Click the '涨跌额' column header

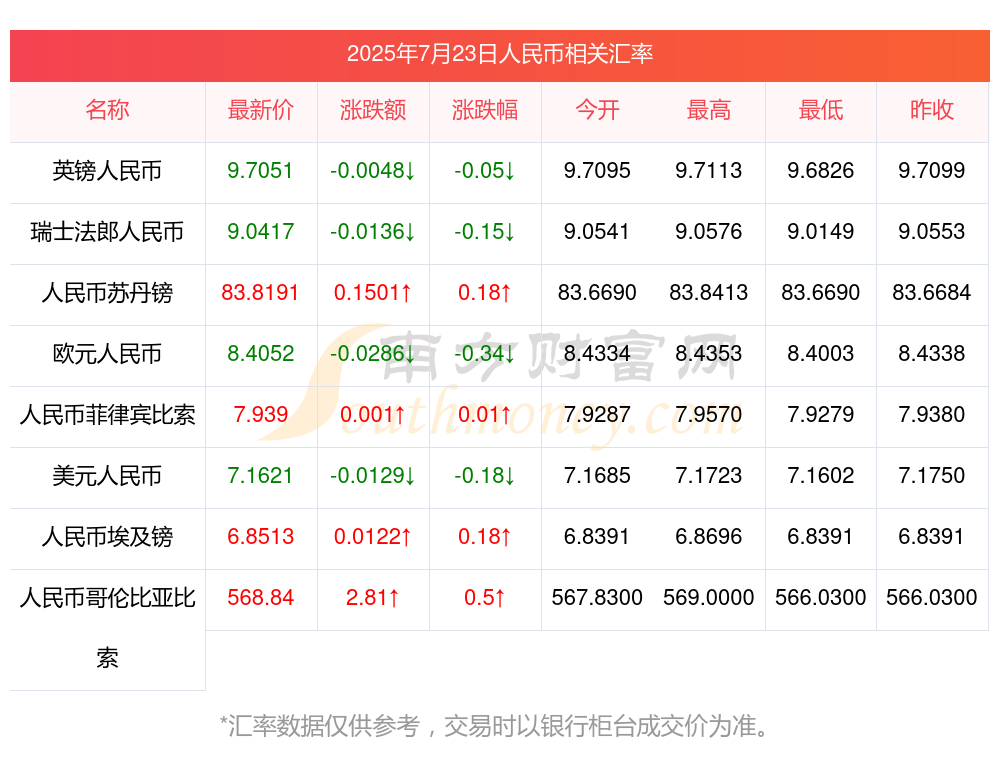click(373, 110)
